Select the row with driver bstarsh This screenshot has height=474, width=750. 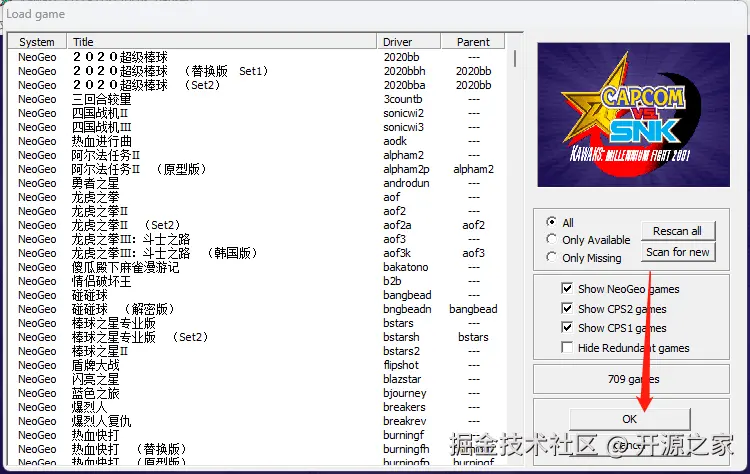pyautogui.click(x=256, y=337)
